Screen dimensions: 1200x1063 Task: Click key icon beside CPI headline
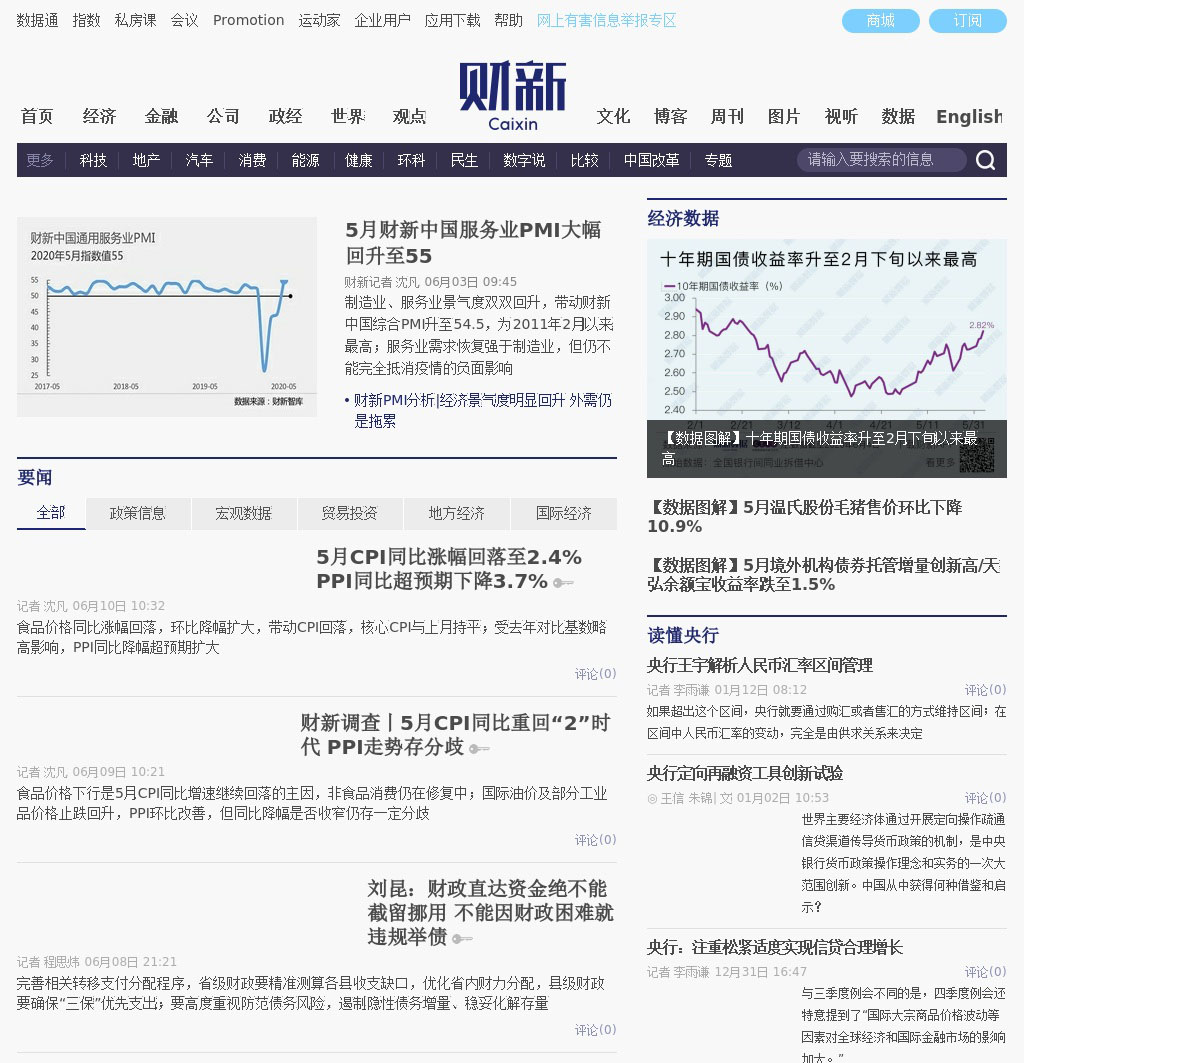tap(564, 583)
